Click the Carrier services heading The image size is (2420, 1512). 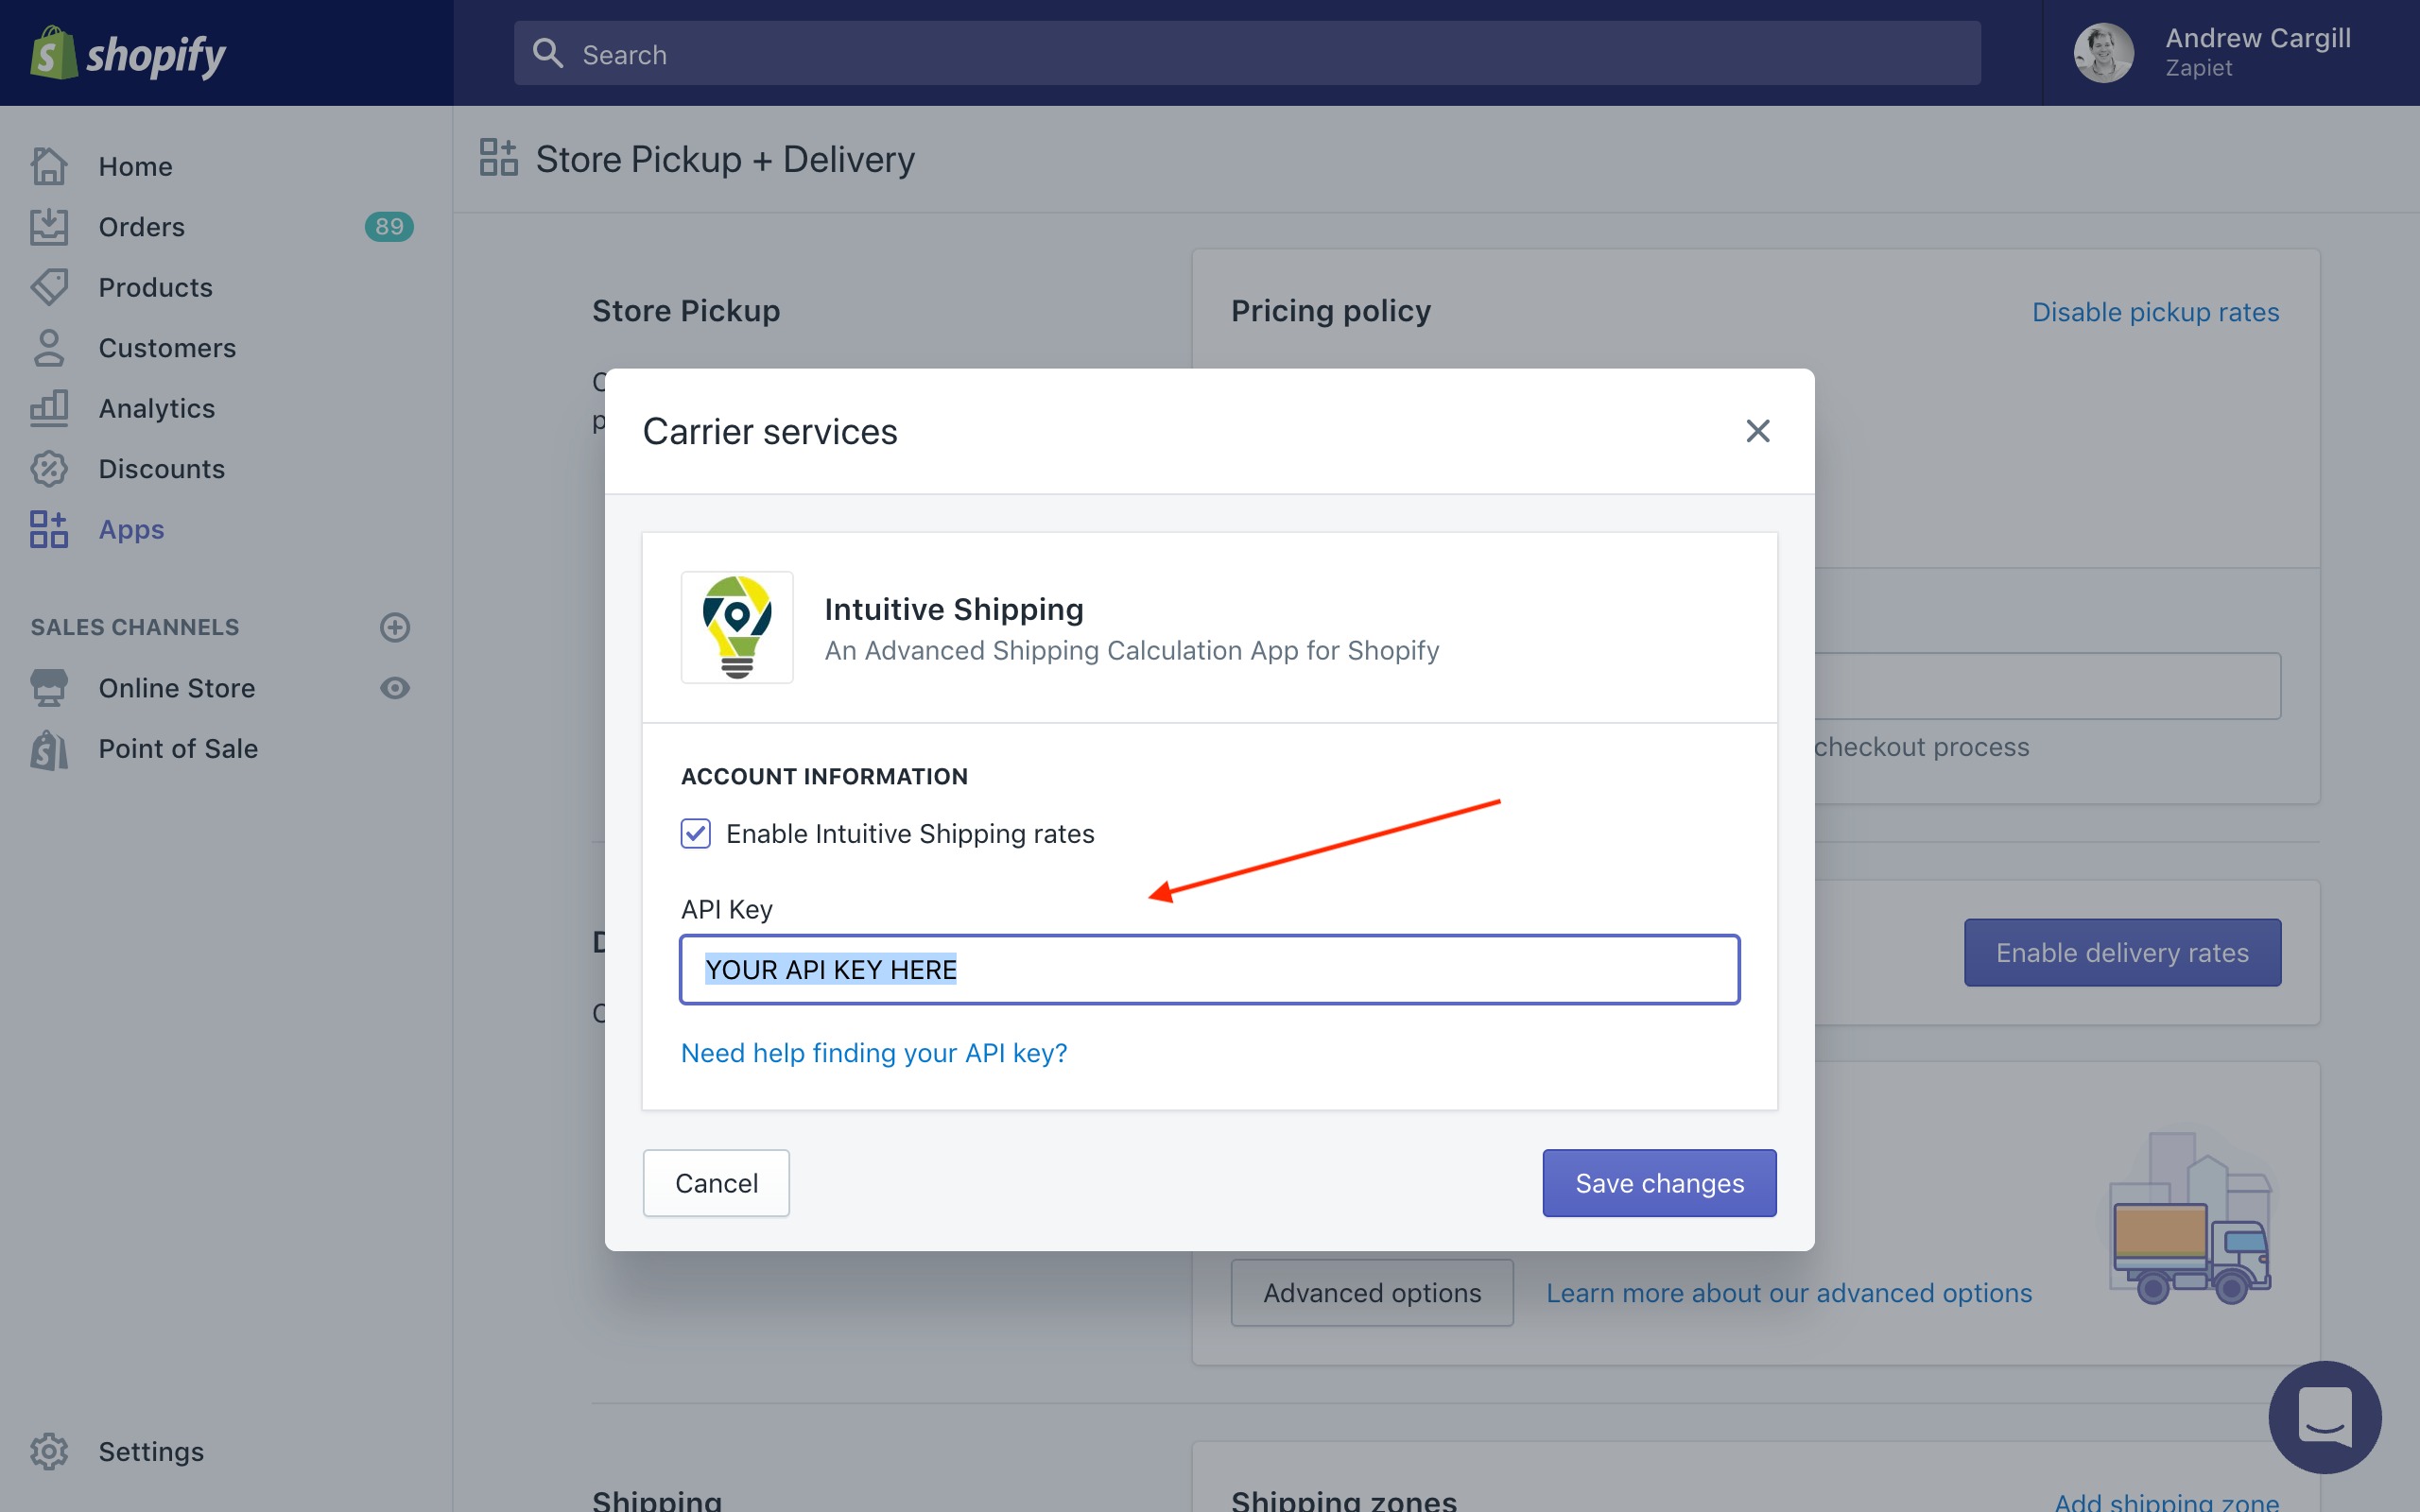[x=770, y=431]
